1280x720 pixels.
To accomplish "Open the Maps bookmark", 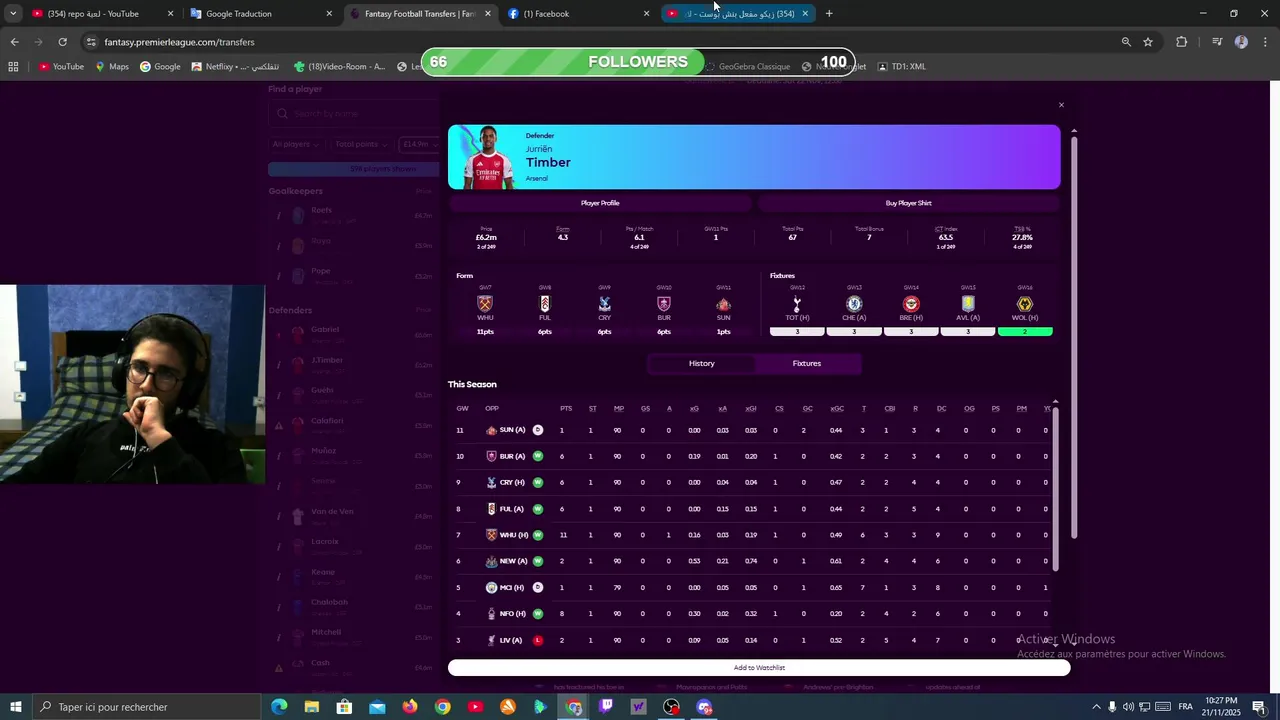I will [x=112, y=67].
